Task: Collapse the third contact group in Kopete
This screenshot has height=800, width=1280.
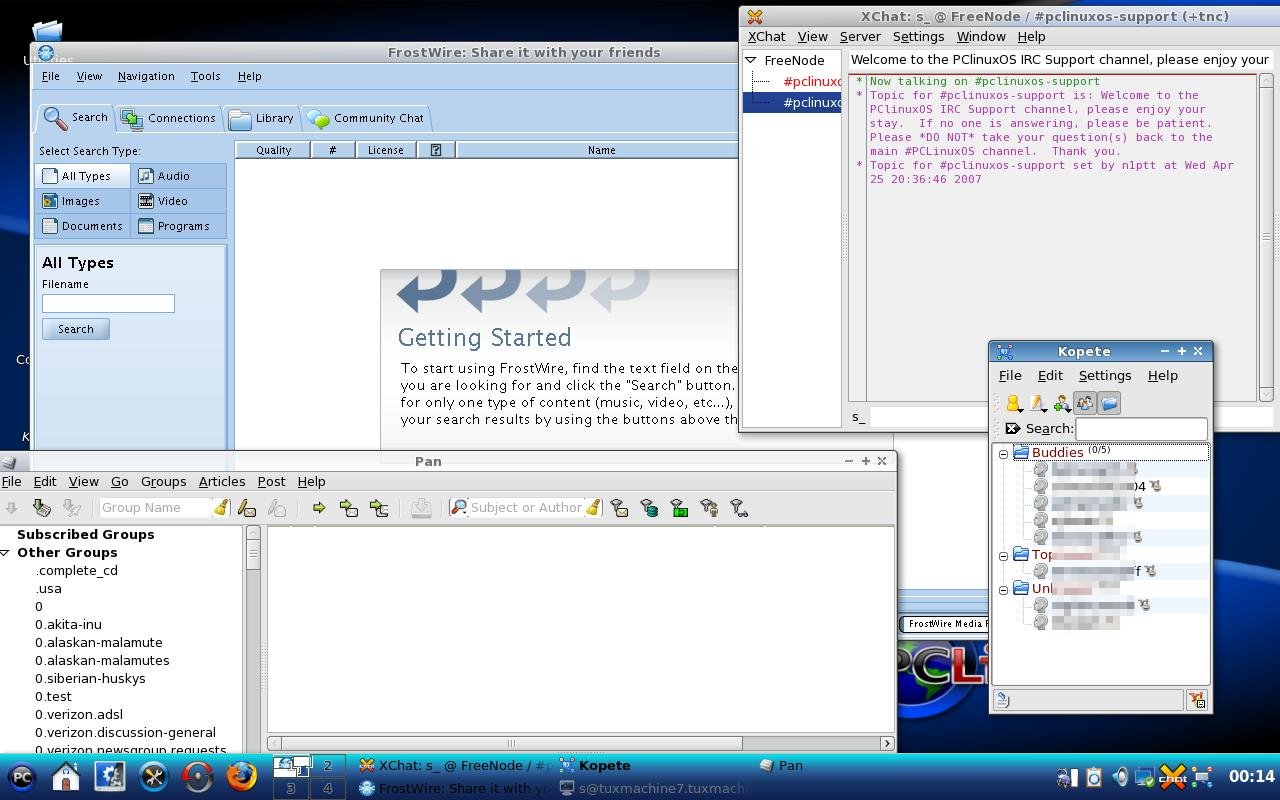Action: [1004, 590]
